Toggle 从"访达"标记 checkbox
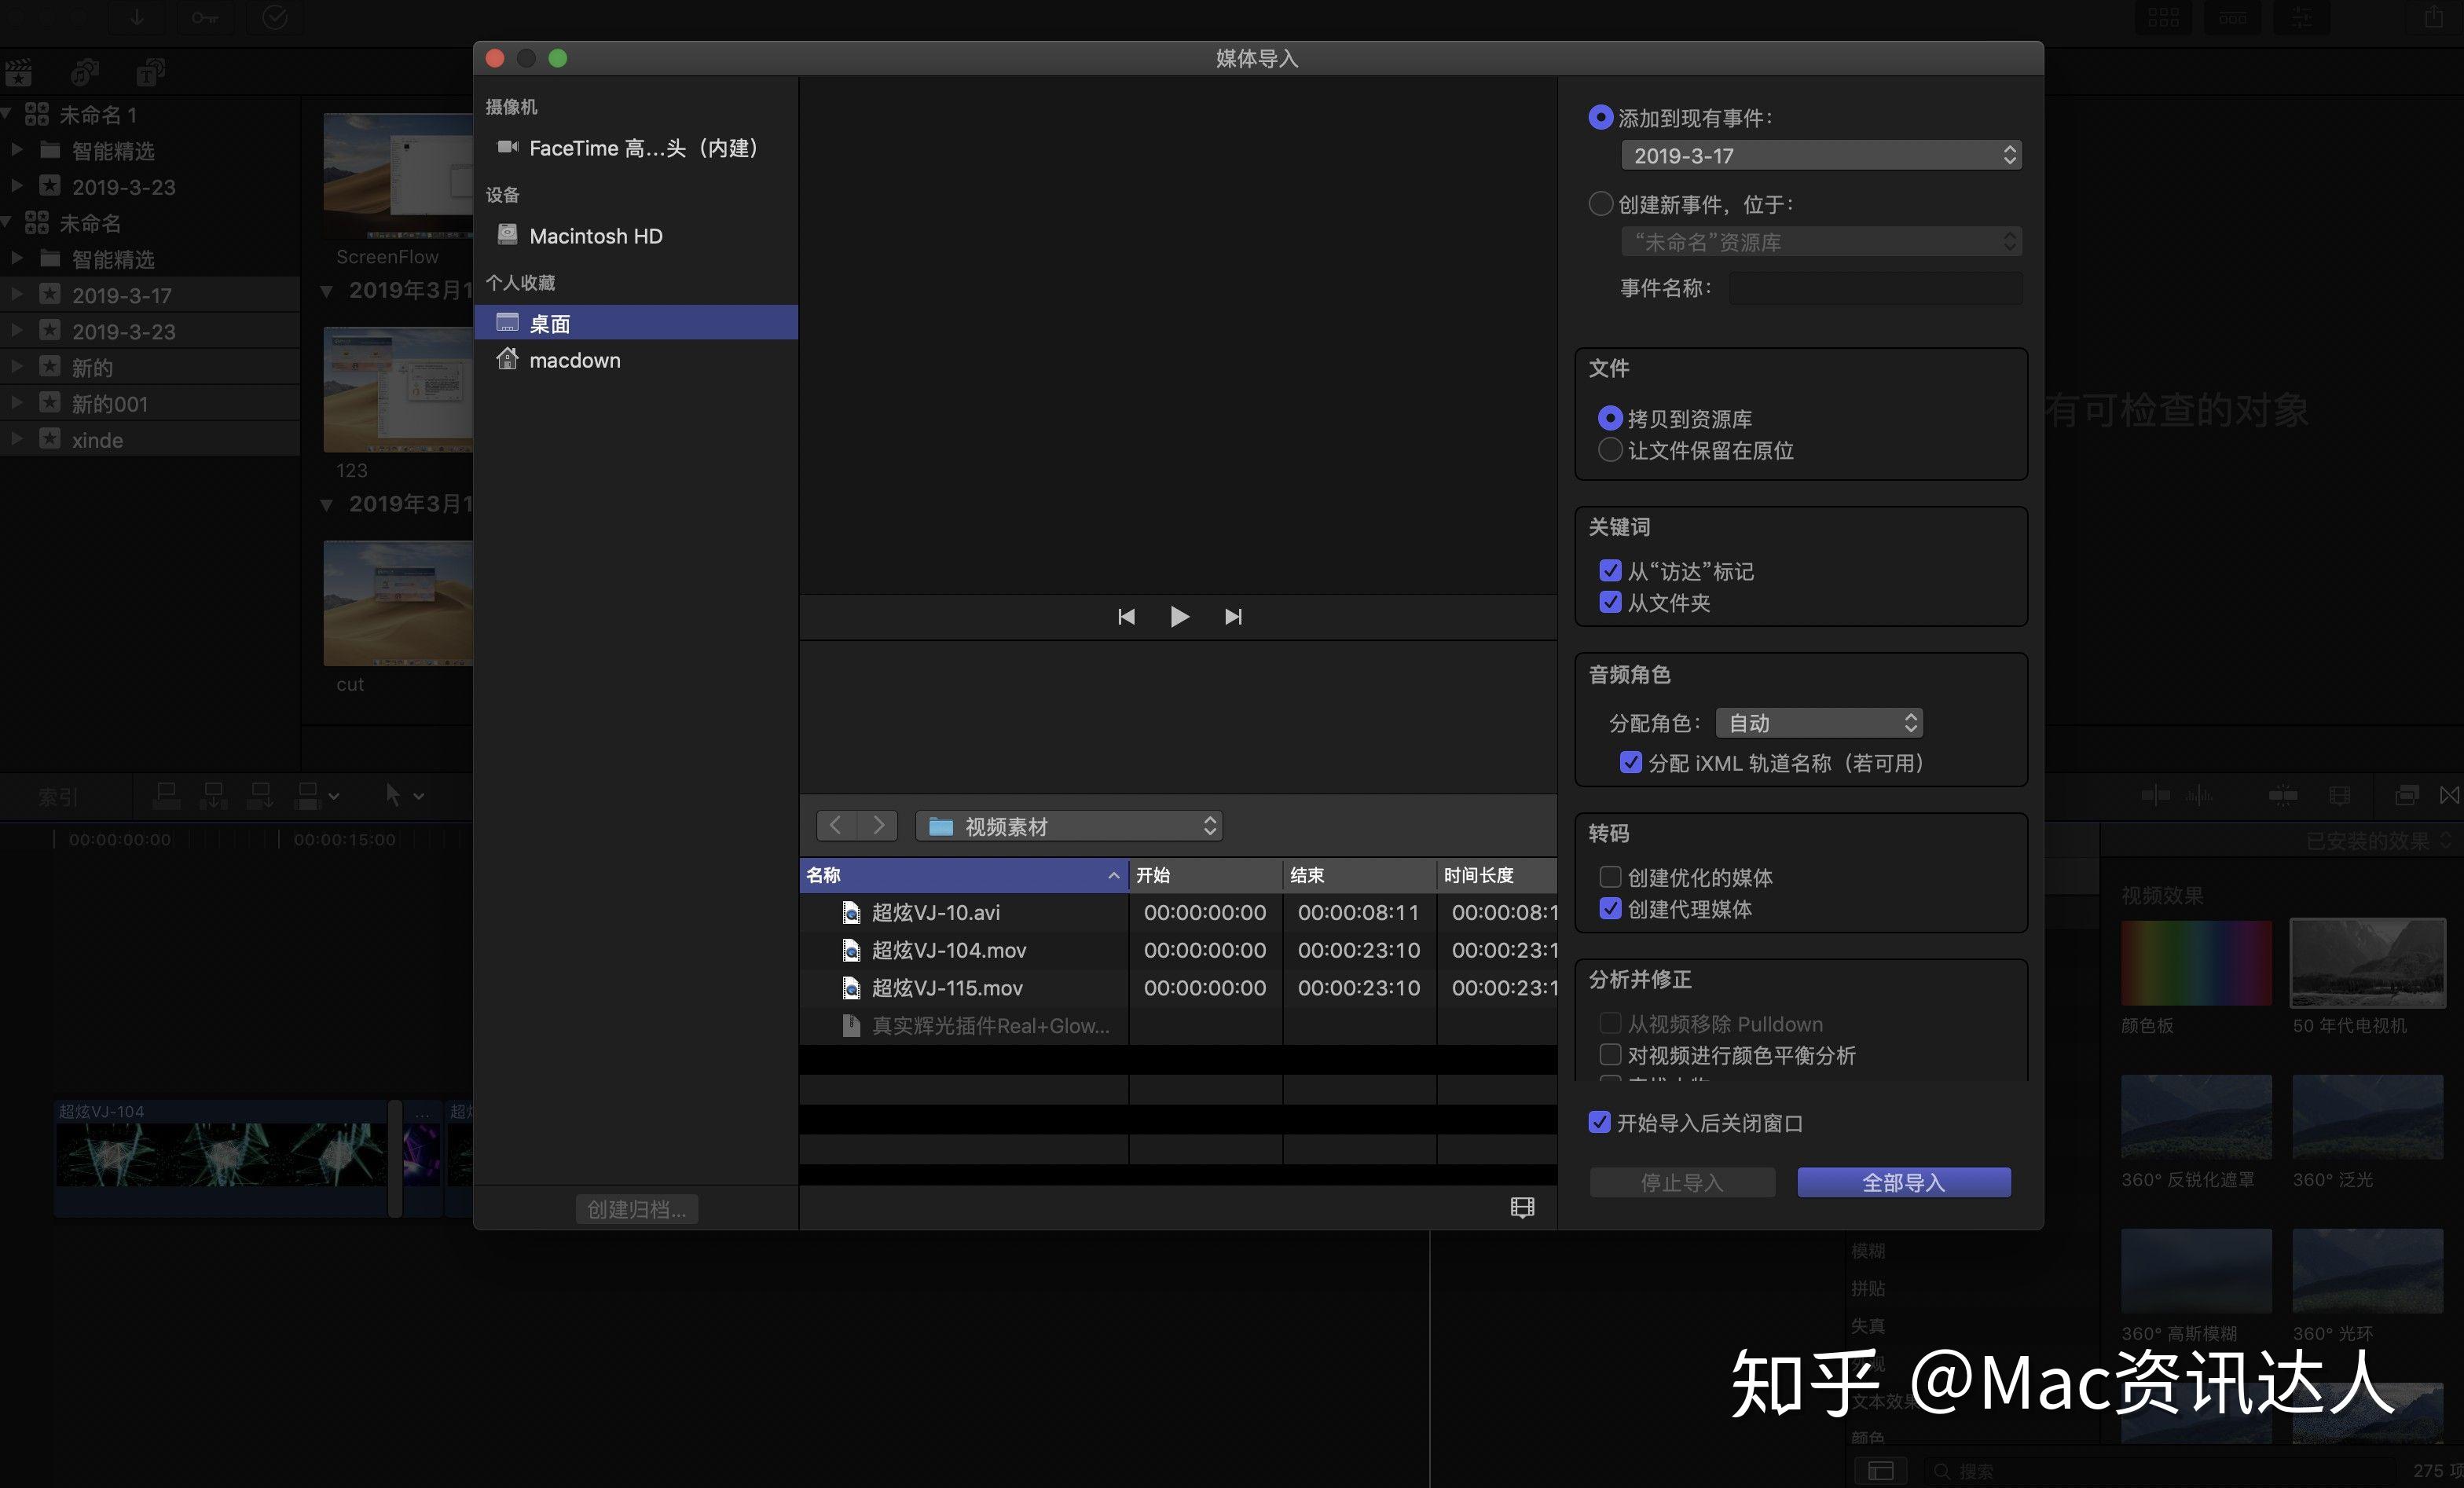Image resolution: width=2464 pixels, height=1488 pixels. [1610, 571]
